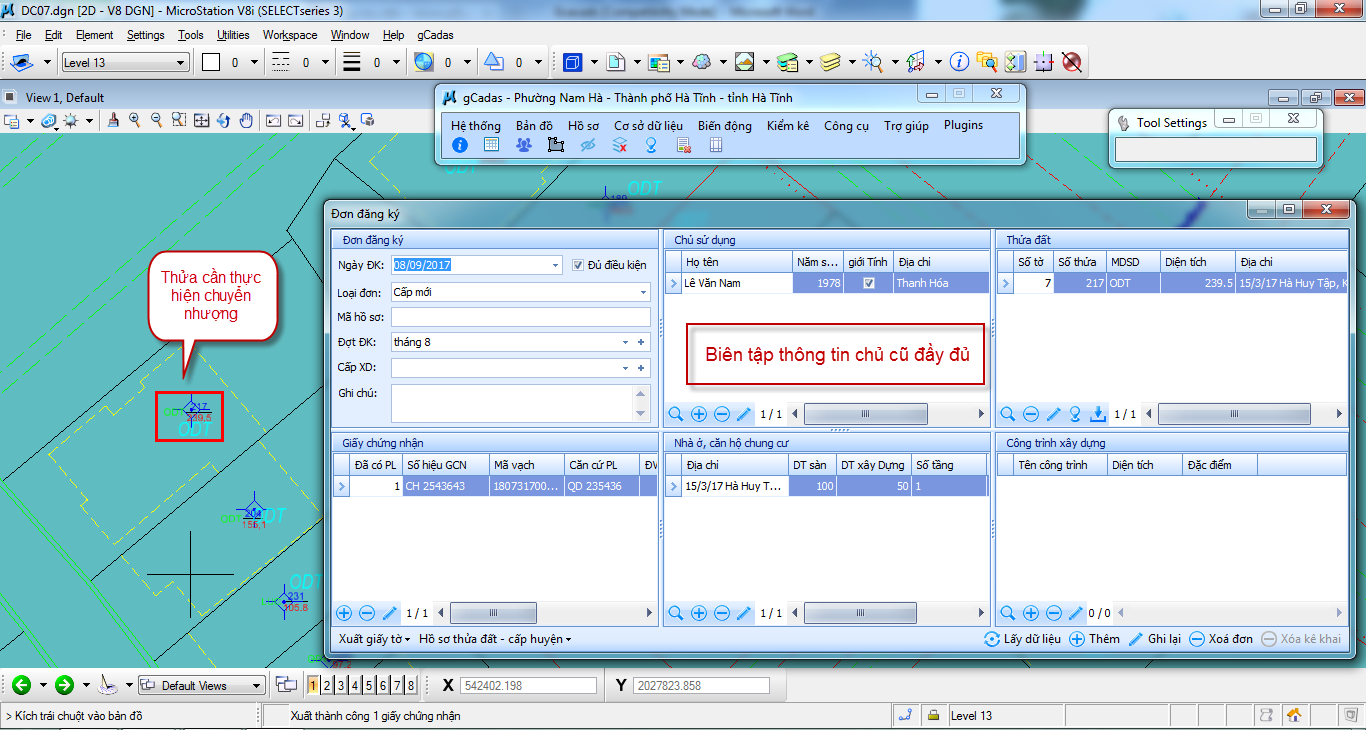Click the Zoom In magnifier icon
Image resolution: width=1366 pixels, height=730 pixels.
pyautogui.click(x=134, y=120)
